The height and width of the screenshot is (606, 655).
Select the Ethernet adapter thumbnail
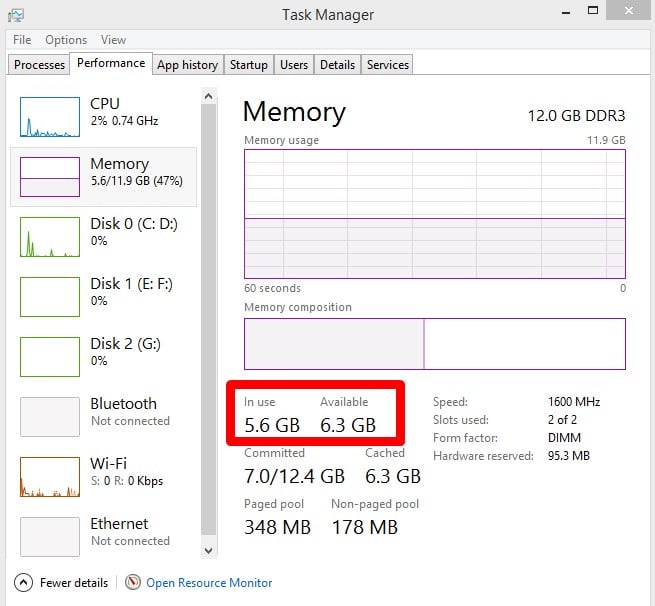(50, 537)
